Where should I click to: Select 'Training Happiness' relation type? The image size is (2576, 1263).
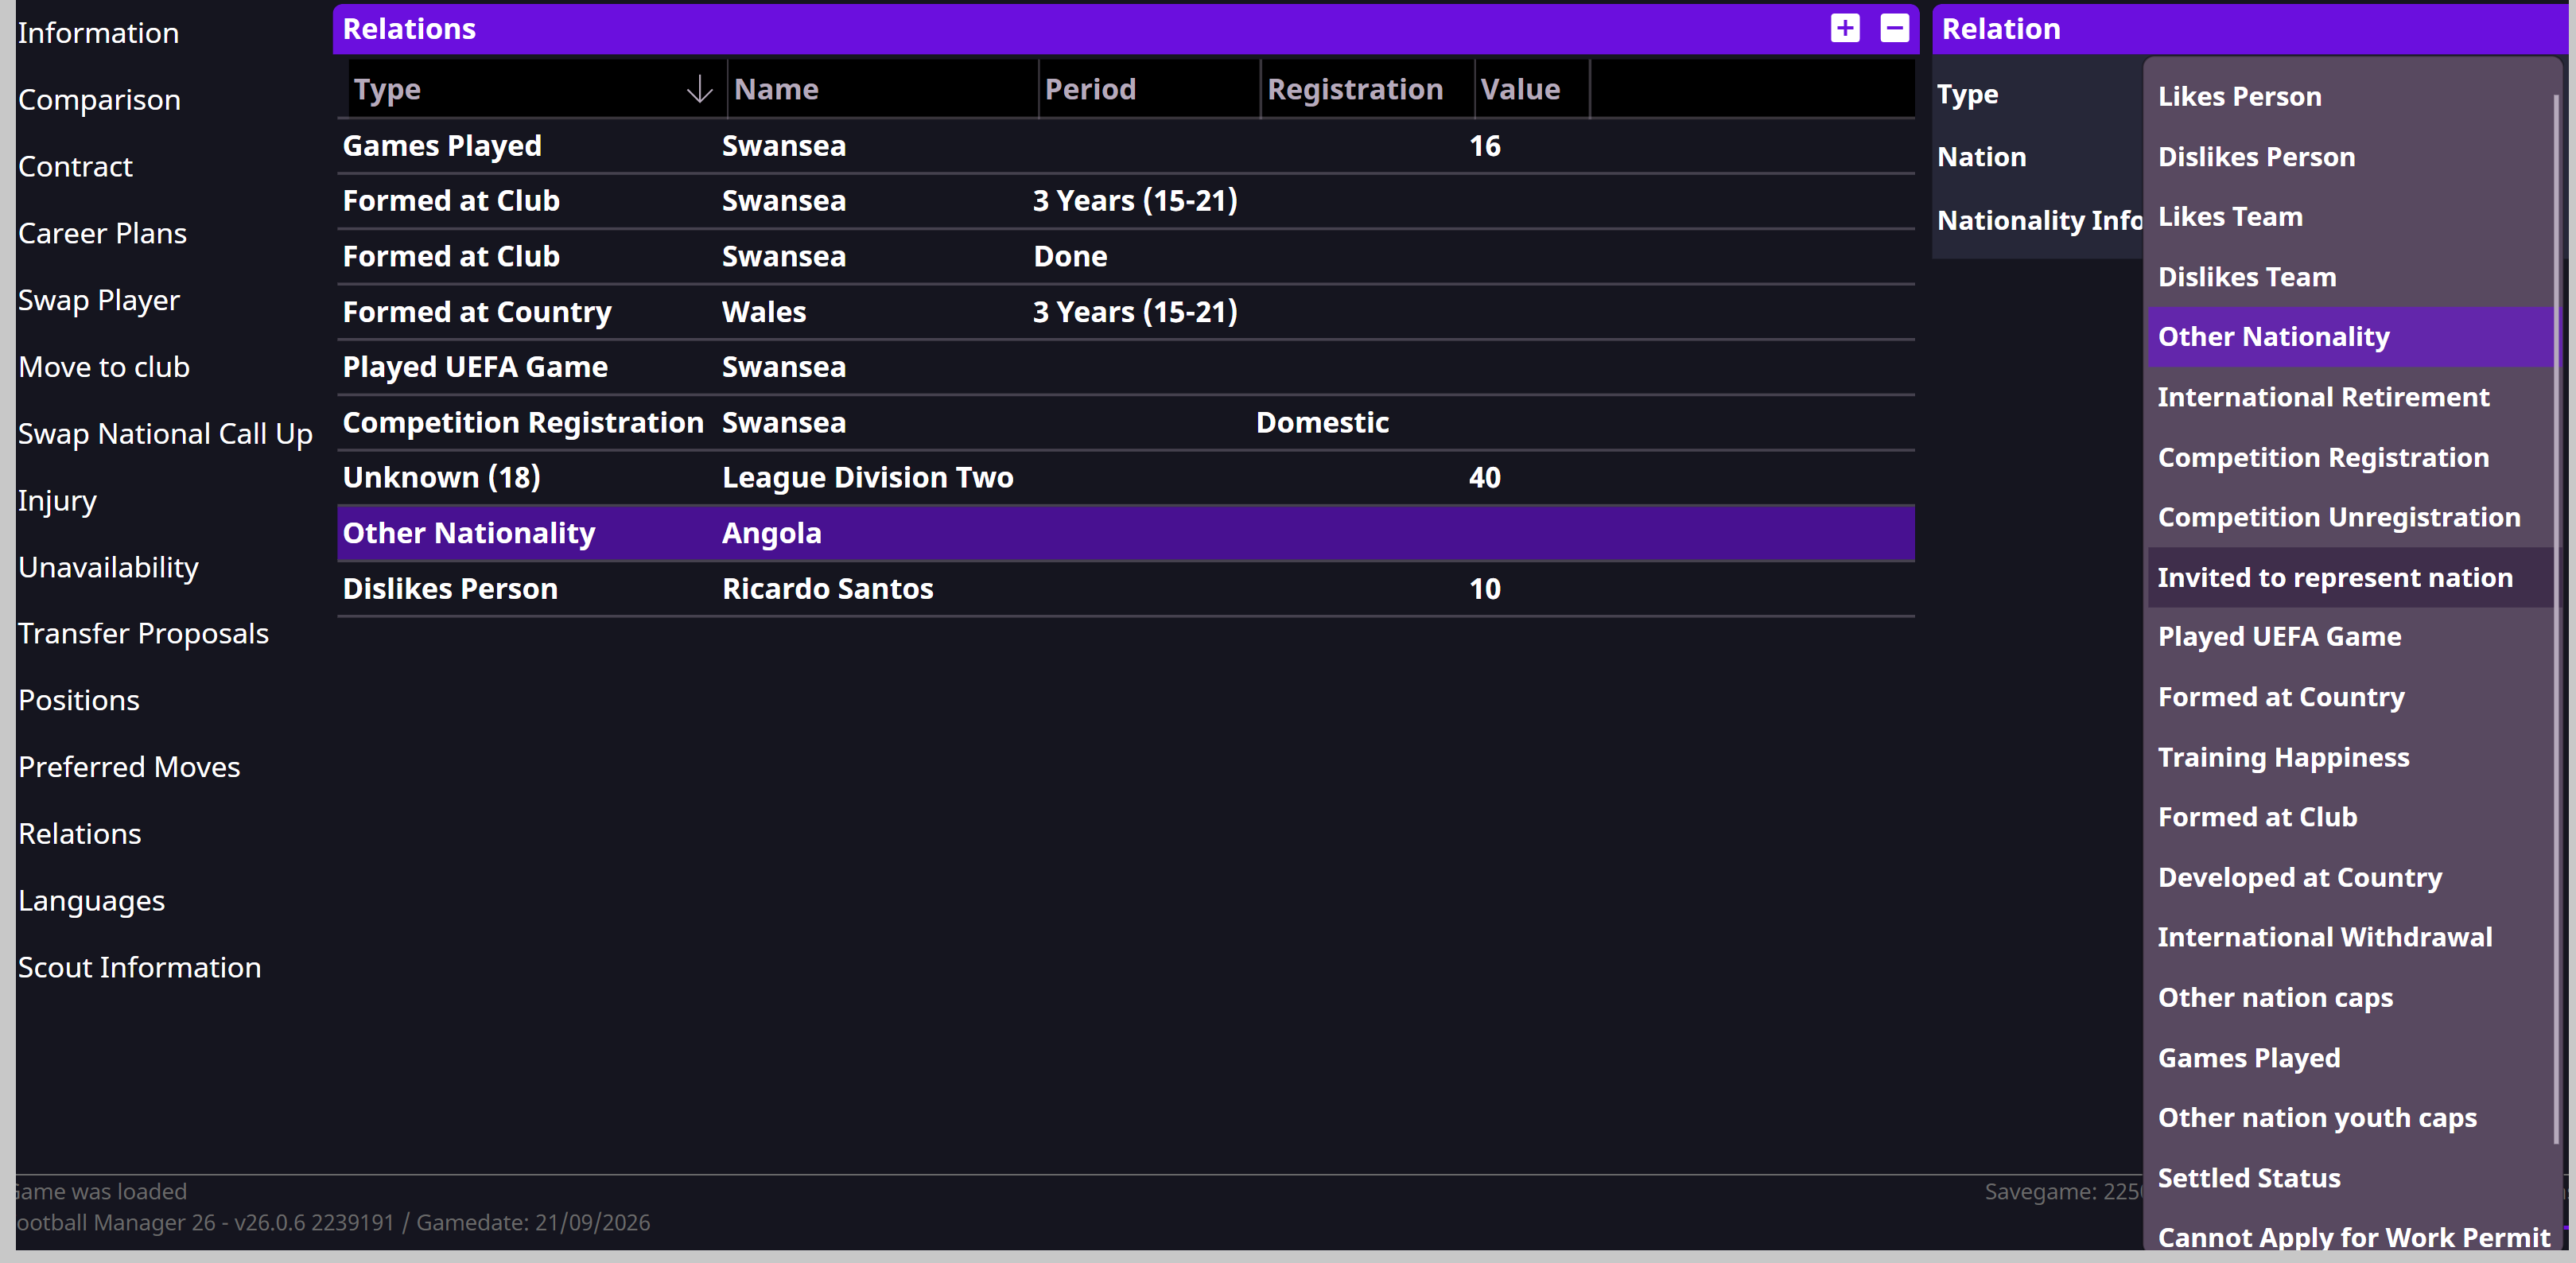2283,757
